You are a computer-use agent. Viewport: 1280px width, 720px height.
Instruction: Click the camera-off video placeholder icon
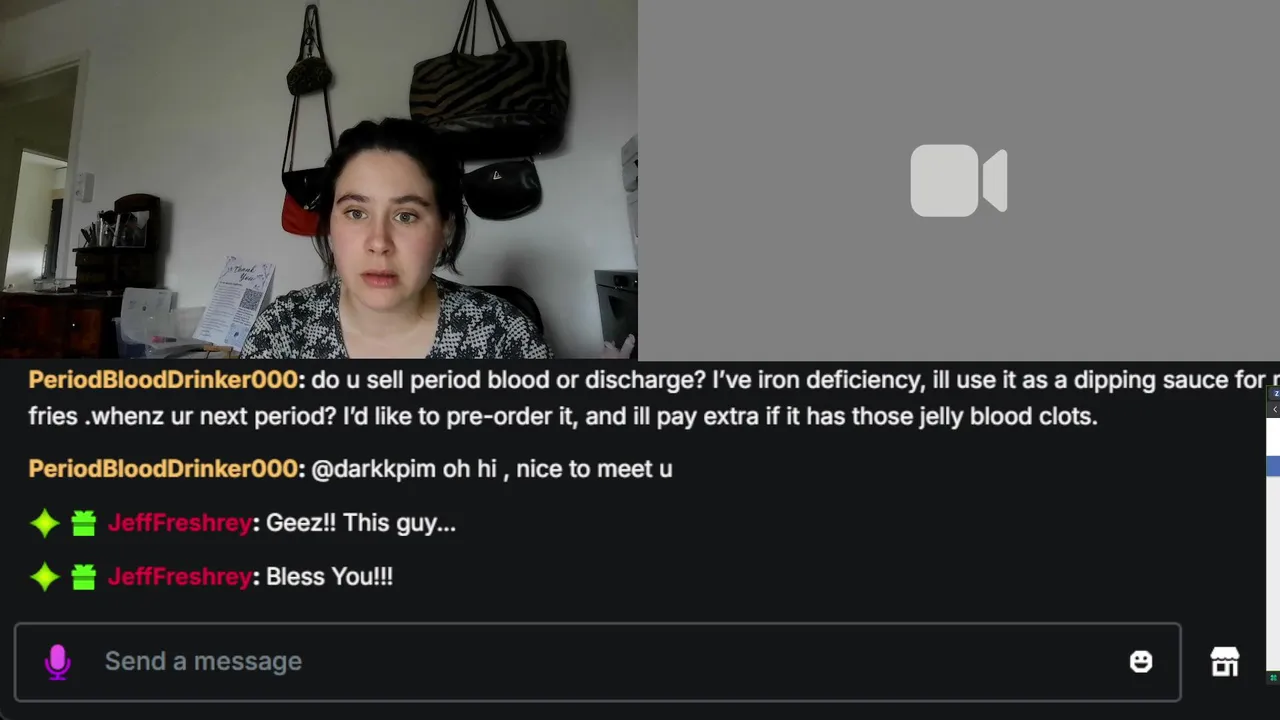[x=958, y=181]
